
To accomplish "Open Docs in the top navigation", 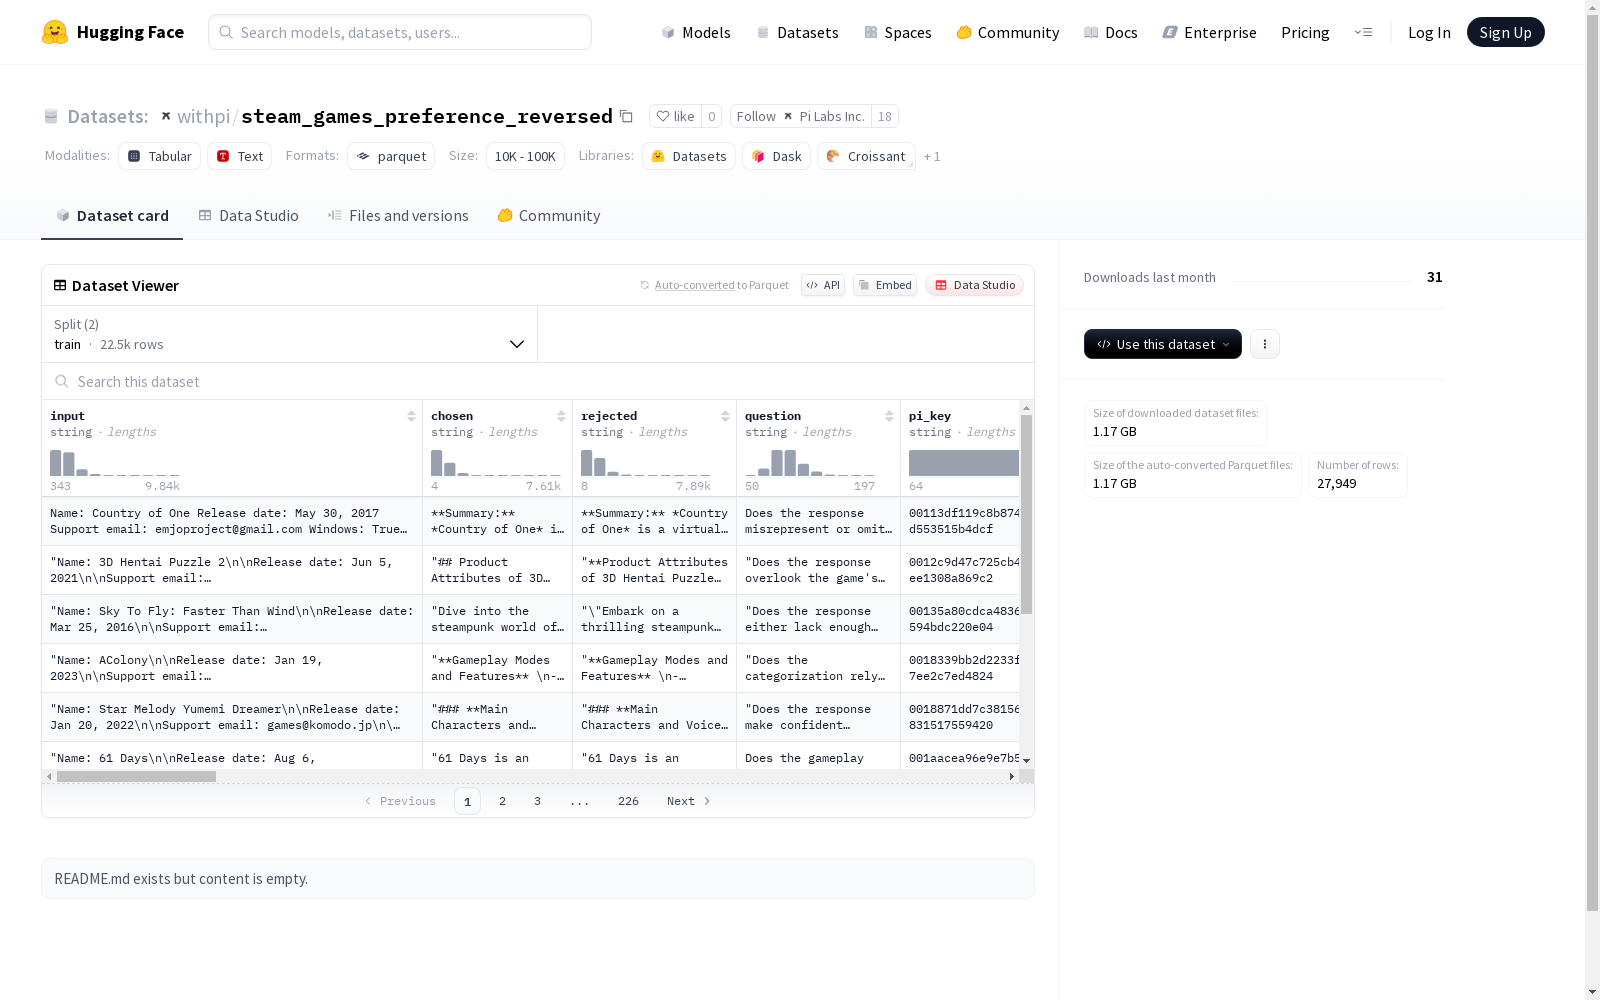I will [x=1111, y=32].
